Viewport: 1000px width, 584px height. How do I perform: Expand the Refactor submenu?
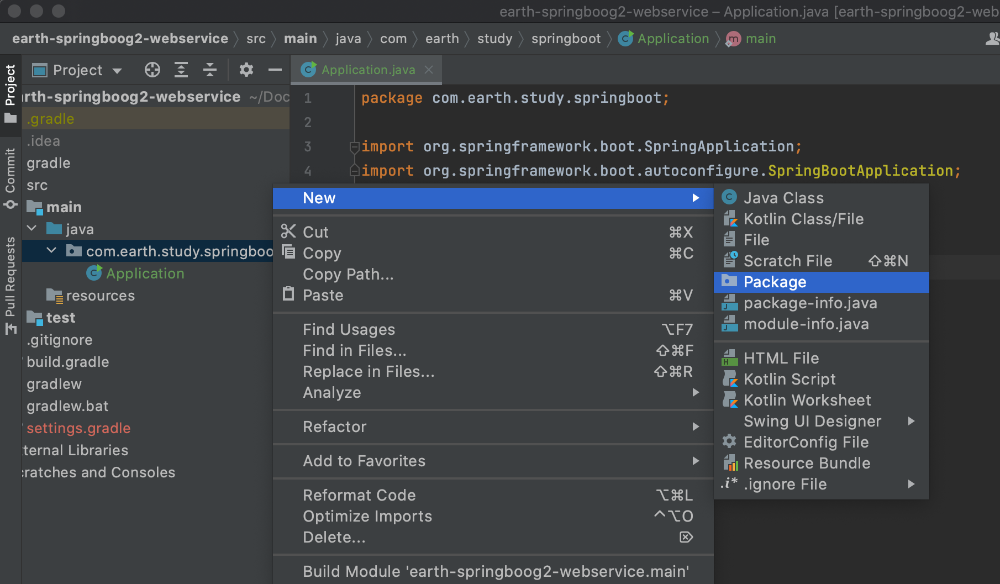point(493,427)
